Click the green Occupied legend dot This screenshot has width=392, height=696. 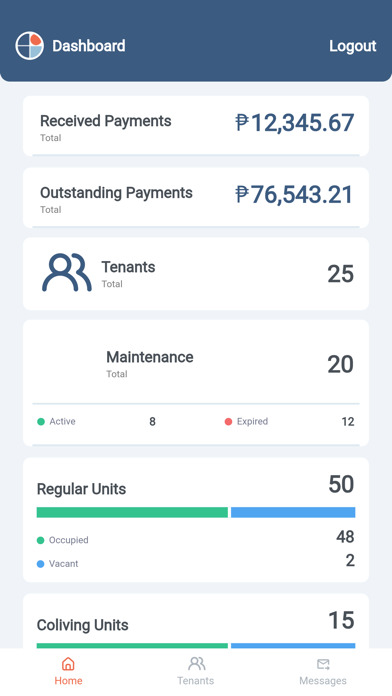[40, 540]
